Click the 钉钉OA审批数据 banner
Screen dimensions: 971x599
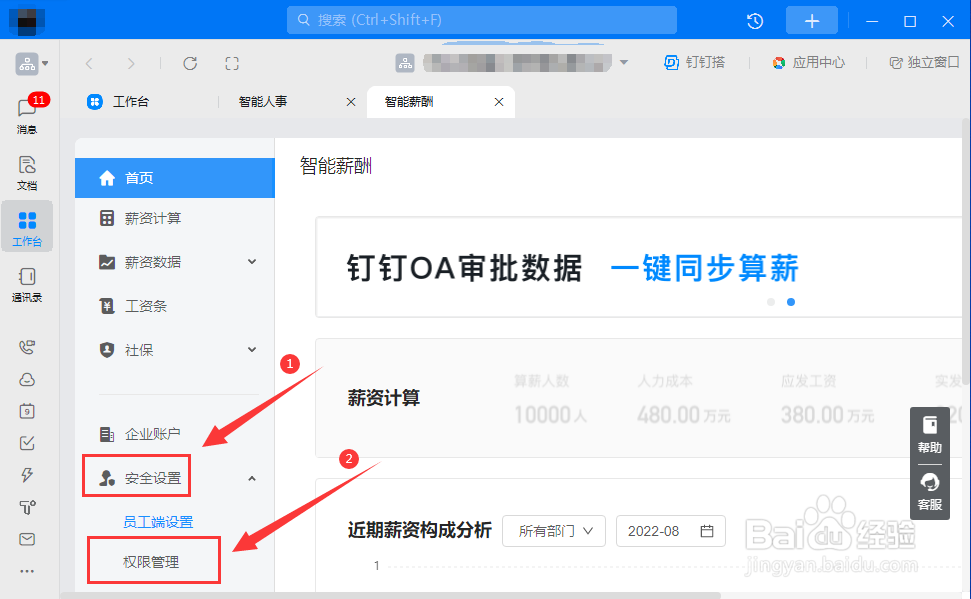pyautogui.click(x=640, y=268)
